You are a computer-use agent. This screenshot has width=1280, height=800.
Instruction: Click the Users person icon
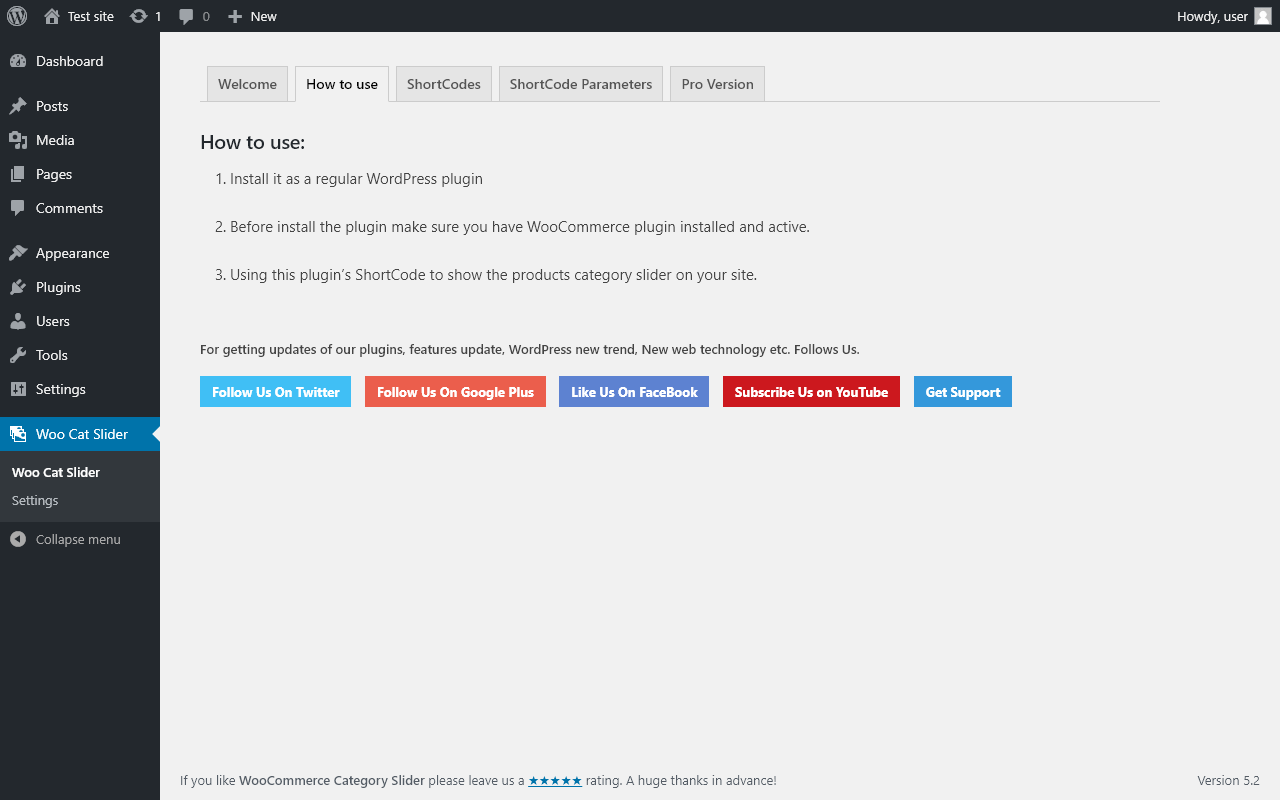point(18,321)
